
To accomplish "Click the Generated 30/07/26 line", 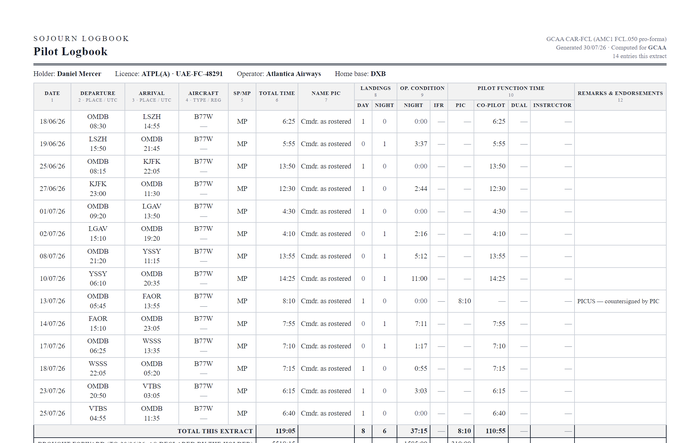I will pyautogui.click(x=611, y=47).
